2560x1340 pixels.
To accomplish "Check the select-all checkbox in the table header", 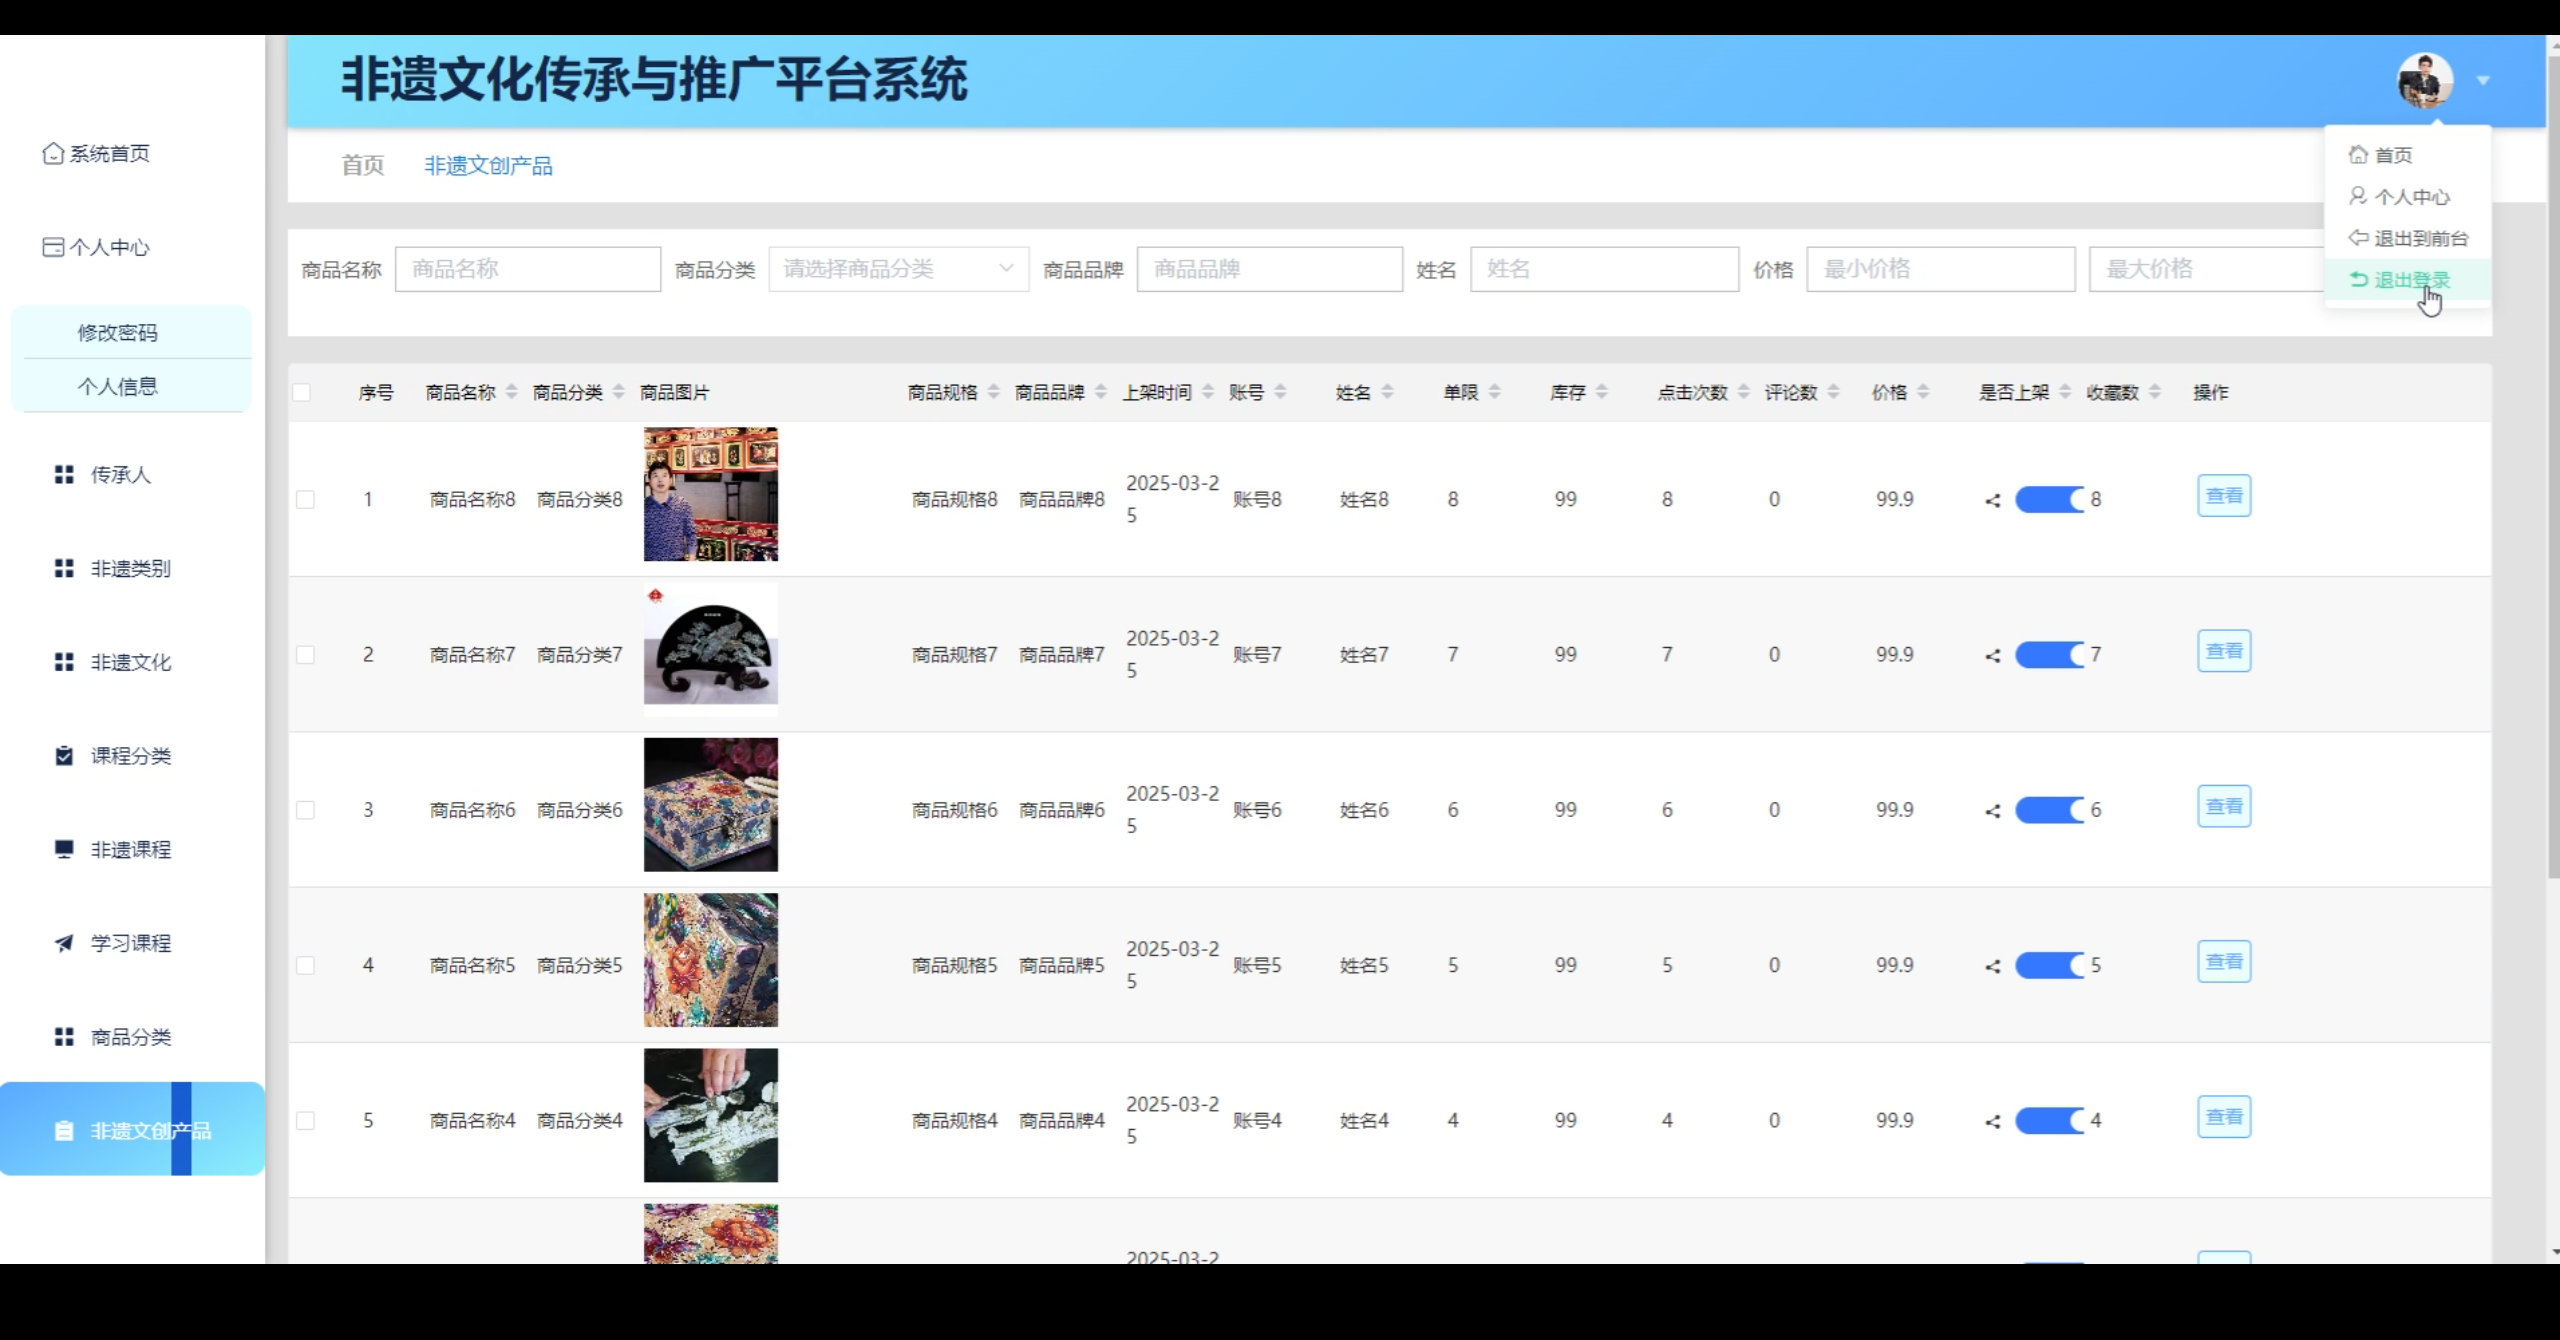I will pyautogui.click(x=305, y=393).
